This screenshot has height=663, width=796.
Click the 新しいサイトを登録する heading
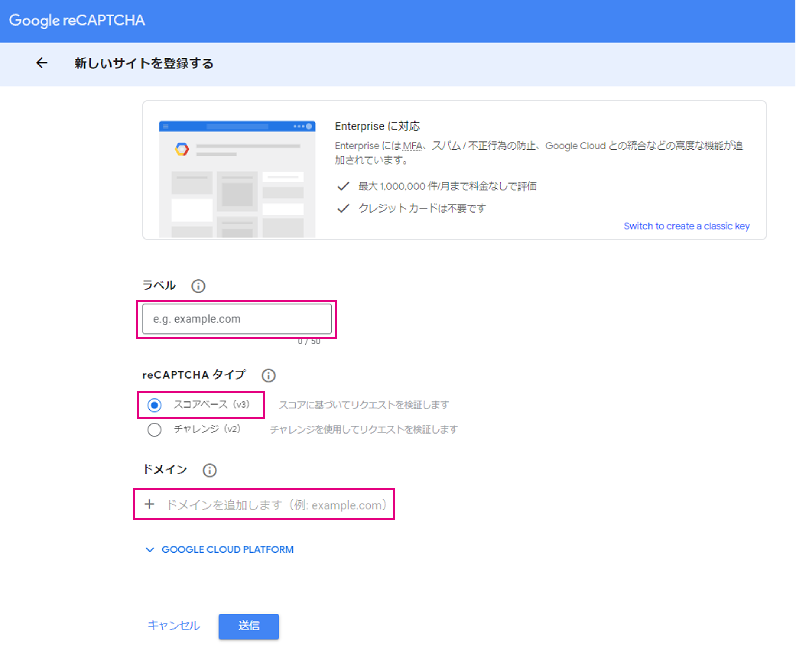point(144,63)
